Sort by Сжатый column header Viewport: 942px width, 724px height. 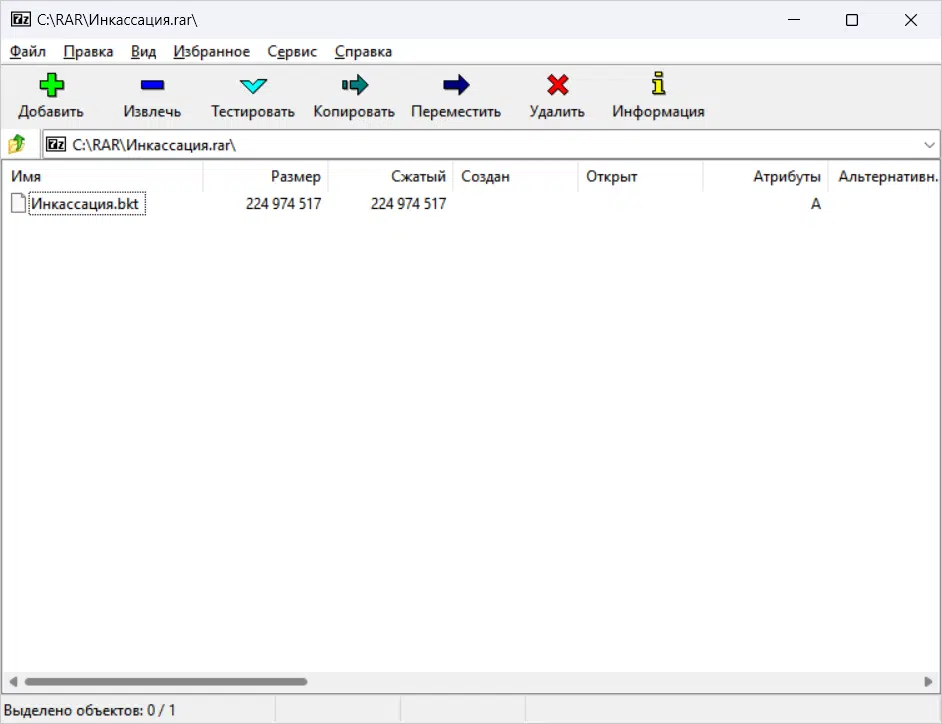(x=391, y=177)
